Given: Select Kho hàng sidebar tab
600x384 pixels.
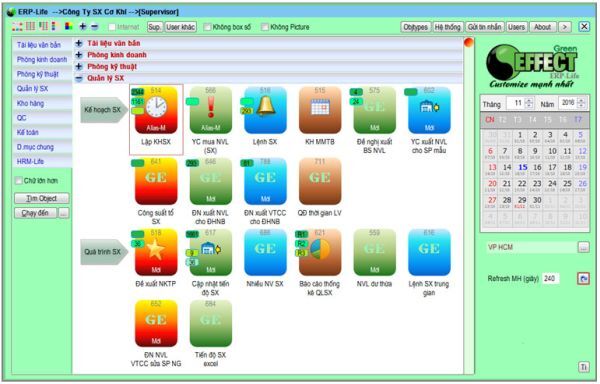Looking at the screenshot, I should pos(41,103).
